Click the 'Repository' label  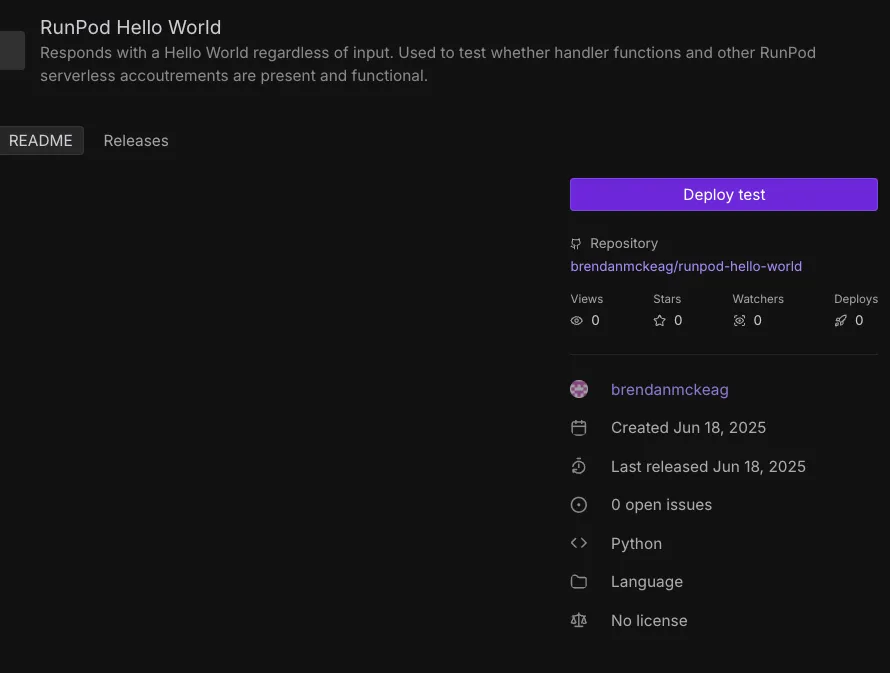pyautogui.click(x=624, y=243)
